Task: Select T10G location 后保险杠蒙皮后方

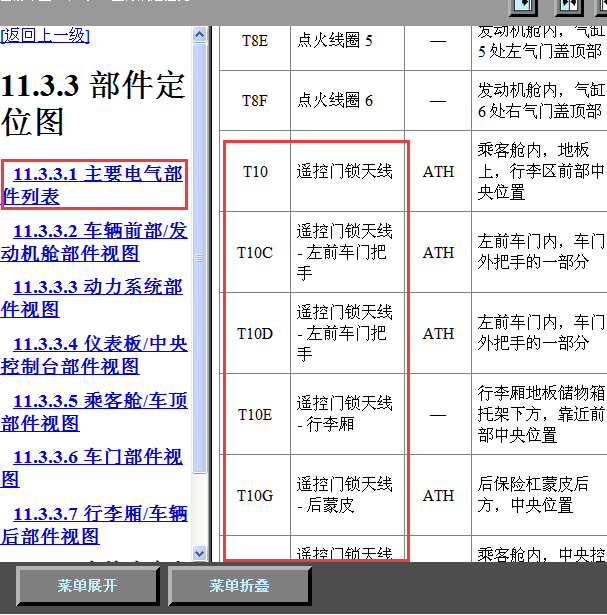Action: click(540, 495)
